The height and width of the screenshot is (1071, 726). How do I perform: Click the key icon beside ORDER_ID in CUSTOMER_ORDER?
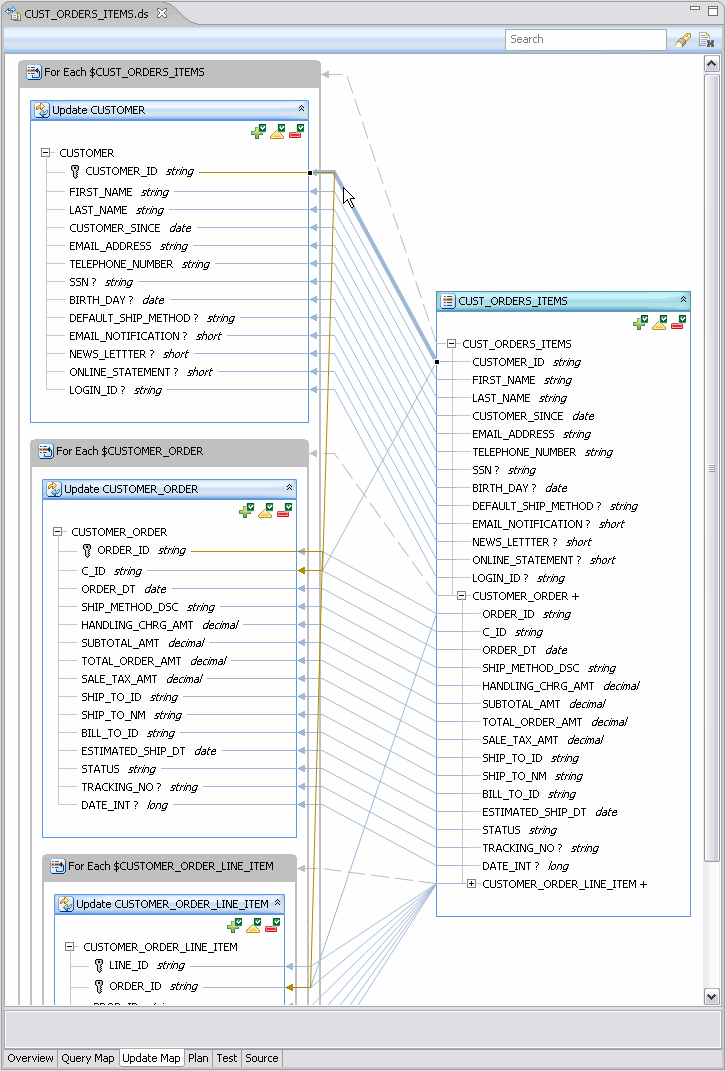pyautogui.click(x=87, y=551)
